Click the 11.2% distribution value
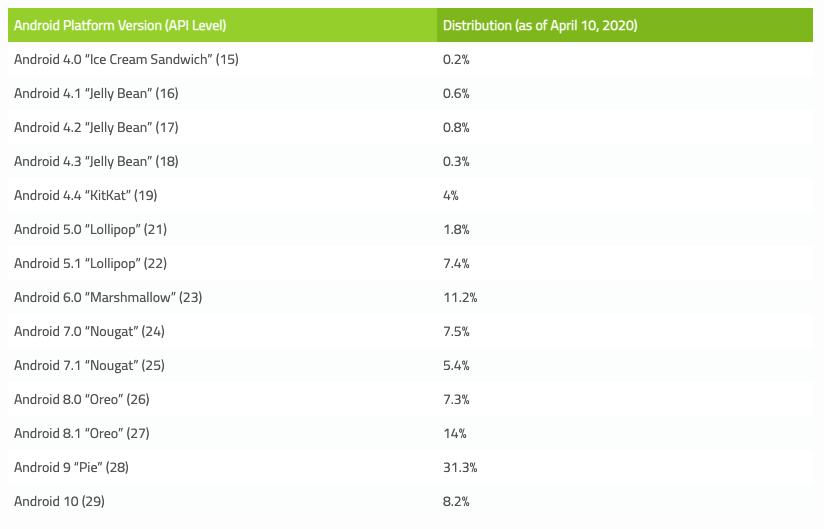Screen dimensions: 824x529 click(x=459, y=297)
